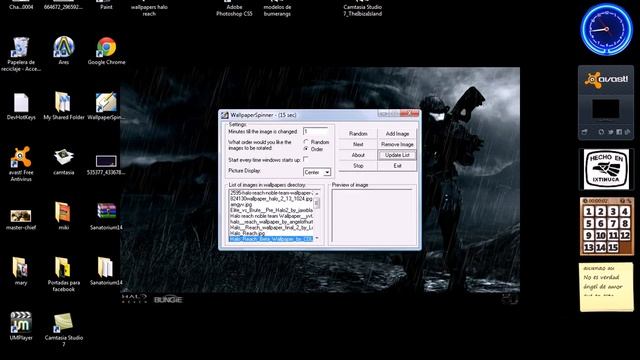Click the Preview of image box
Screen dimensions: 640x360
[x=372, y=216]
